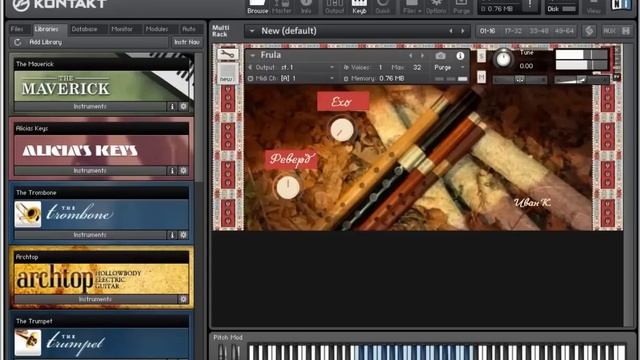This screenshot has width=640, height=360.
Task: Open the Frula Purge dropdown
Action: pyautogui.click(x=449, y=67)
